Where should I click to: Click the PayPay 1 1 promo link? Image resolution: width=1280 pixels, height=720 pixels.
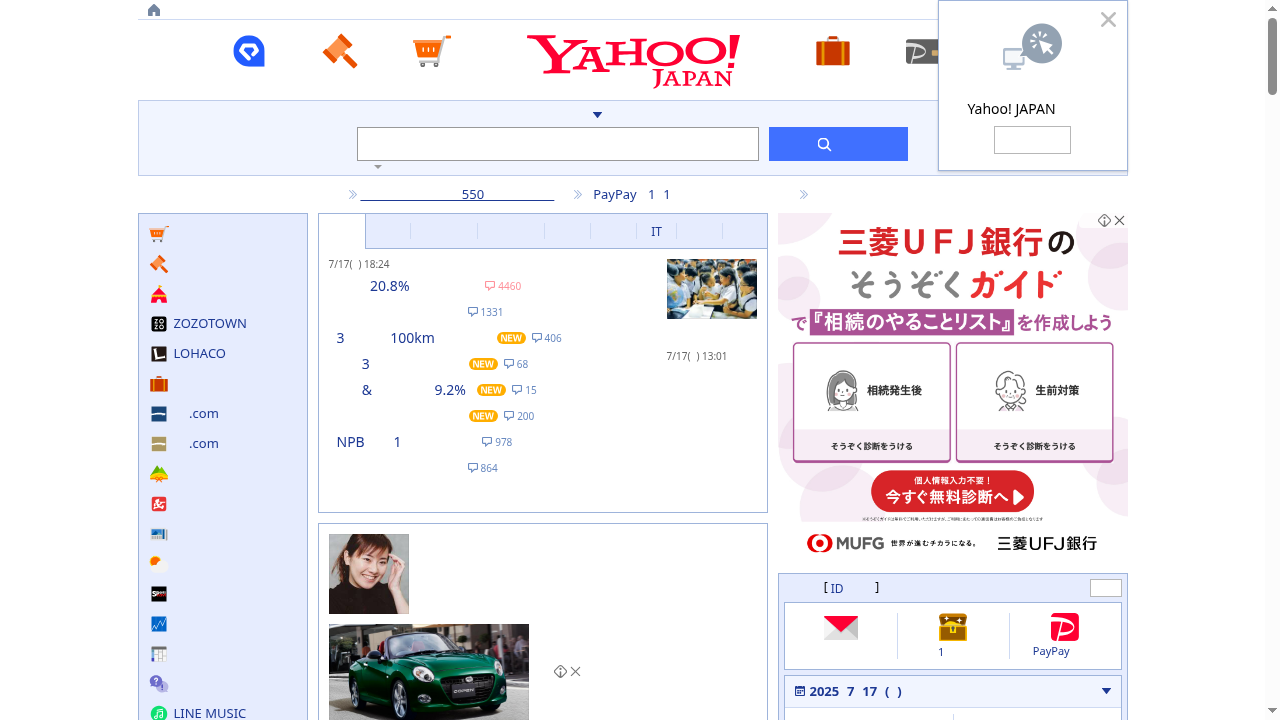tap(632, 195)
